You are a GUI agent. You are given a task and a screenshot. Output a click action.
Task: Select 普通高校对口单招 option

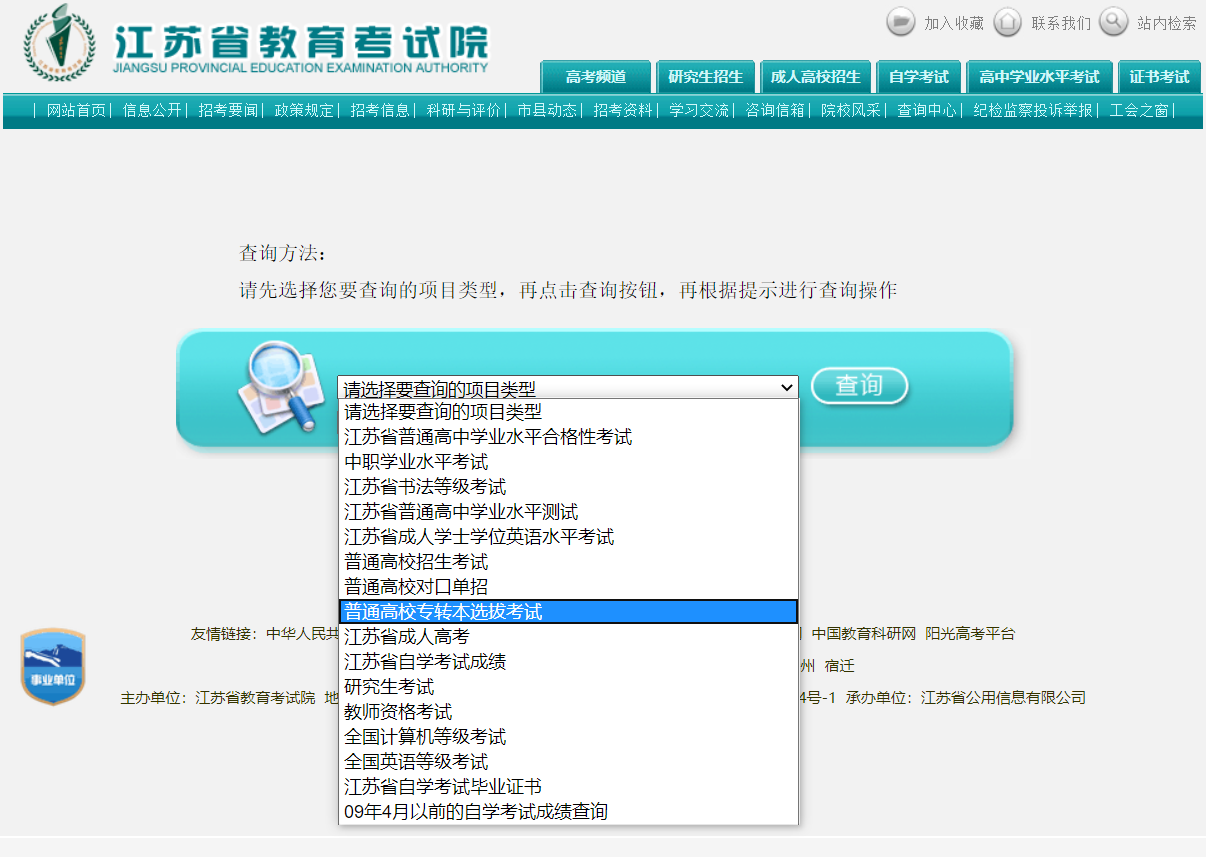tap(568, 587)
